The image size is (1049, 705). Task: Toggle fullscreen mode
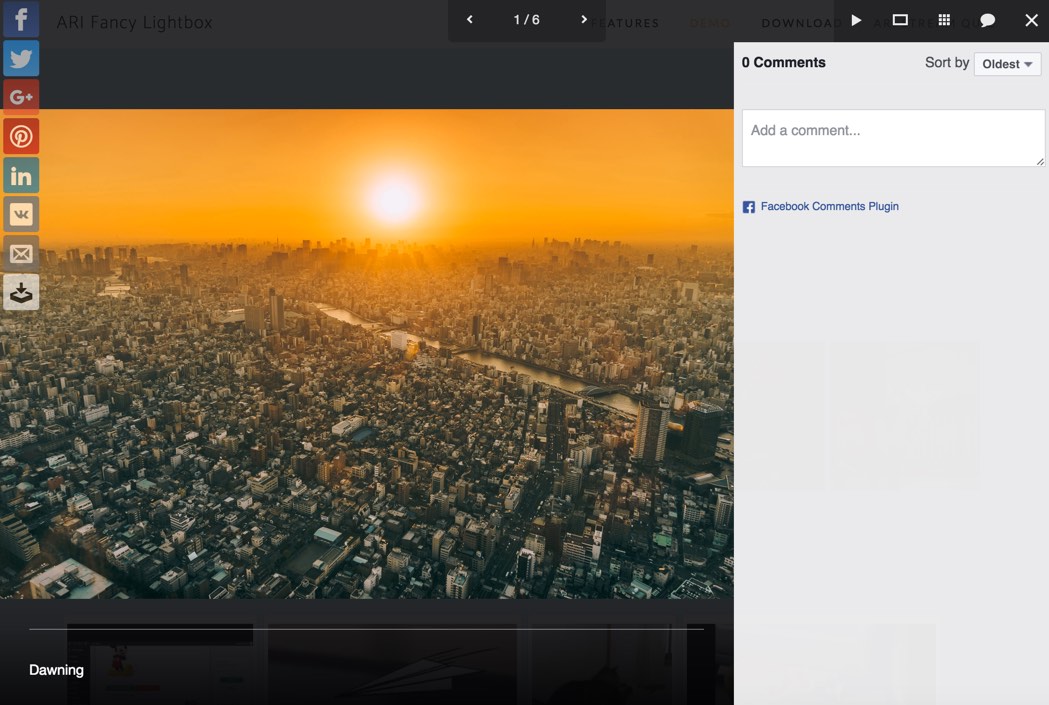pos(900,20)
